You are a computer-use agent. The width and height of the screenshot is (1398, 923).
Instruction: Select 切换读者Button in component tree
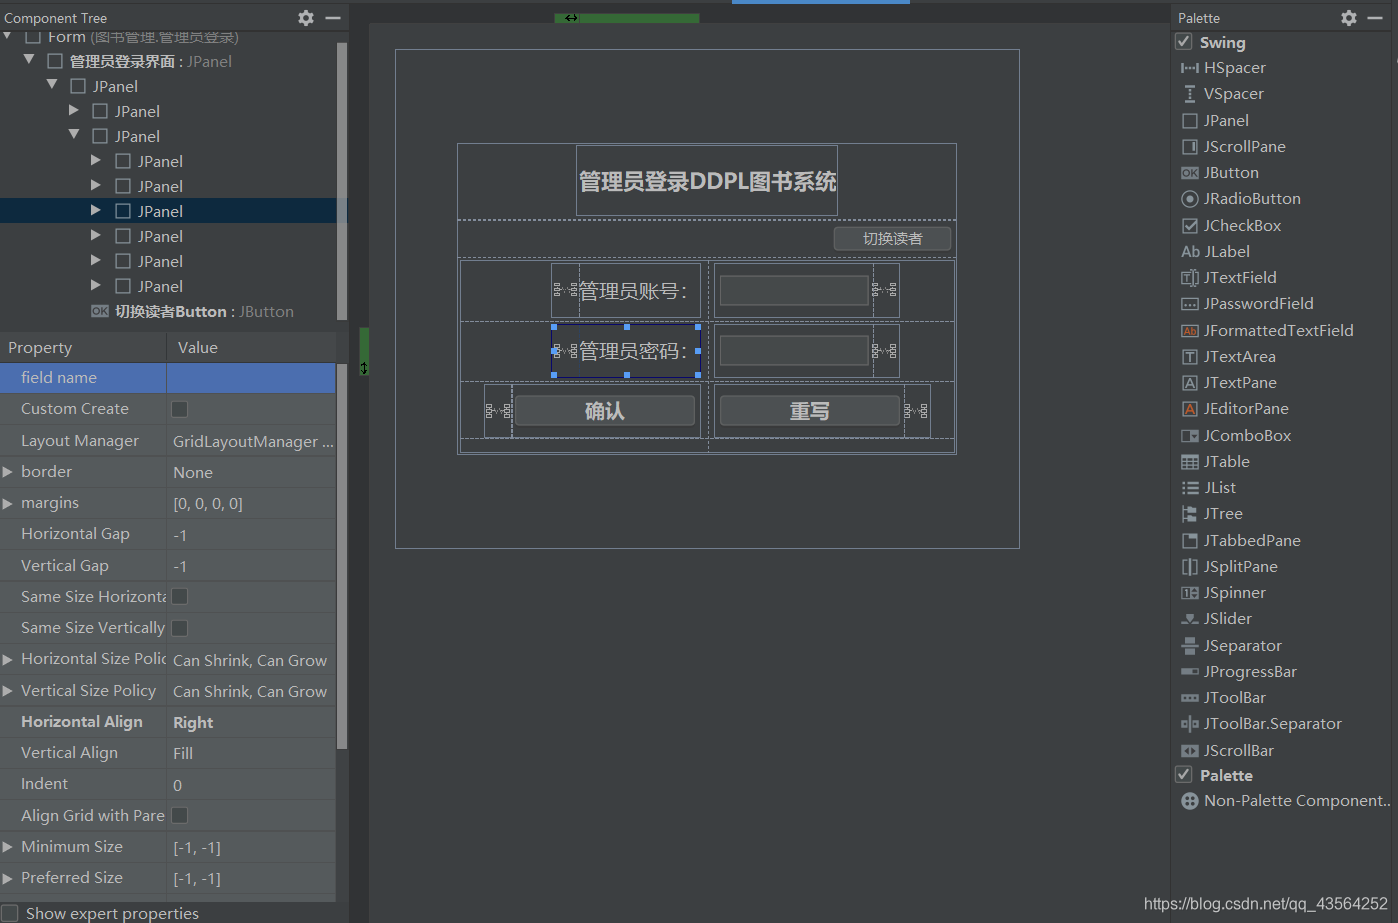(x=192, y=312)
